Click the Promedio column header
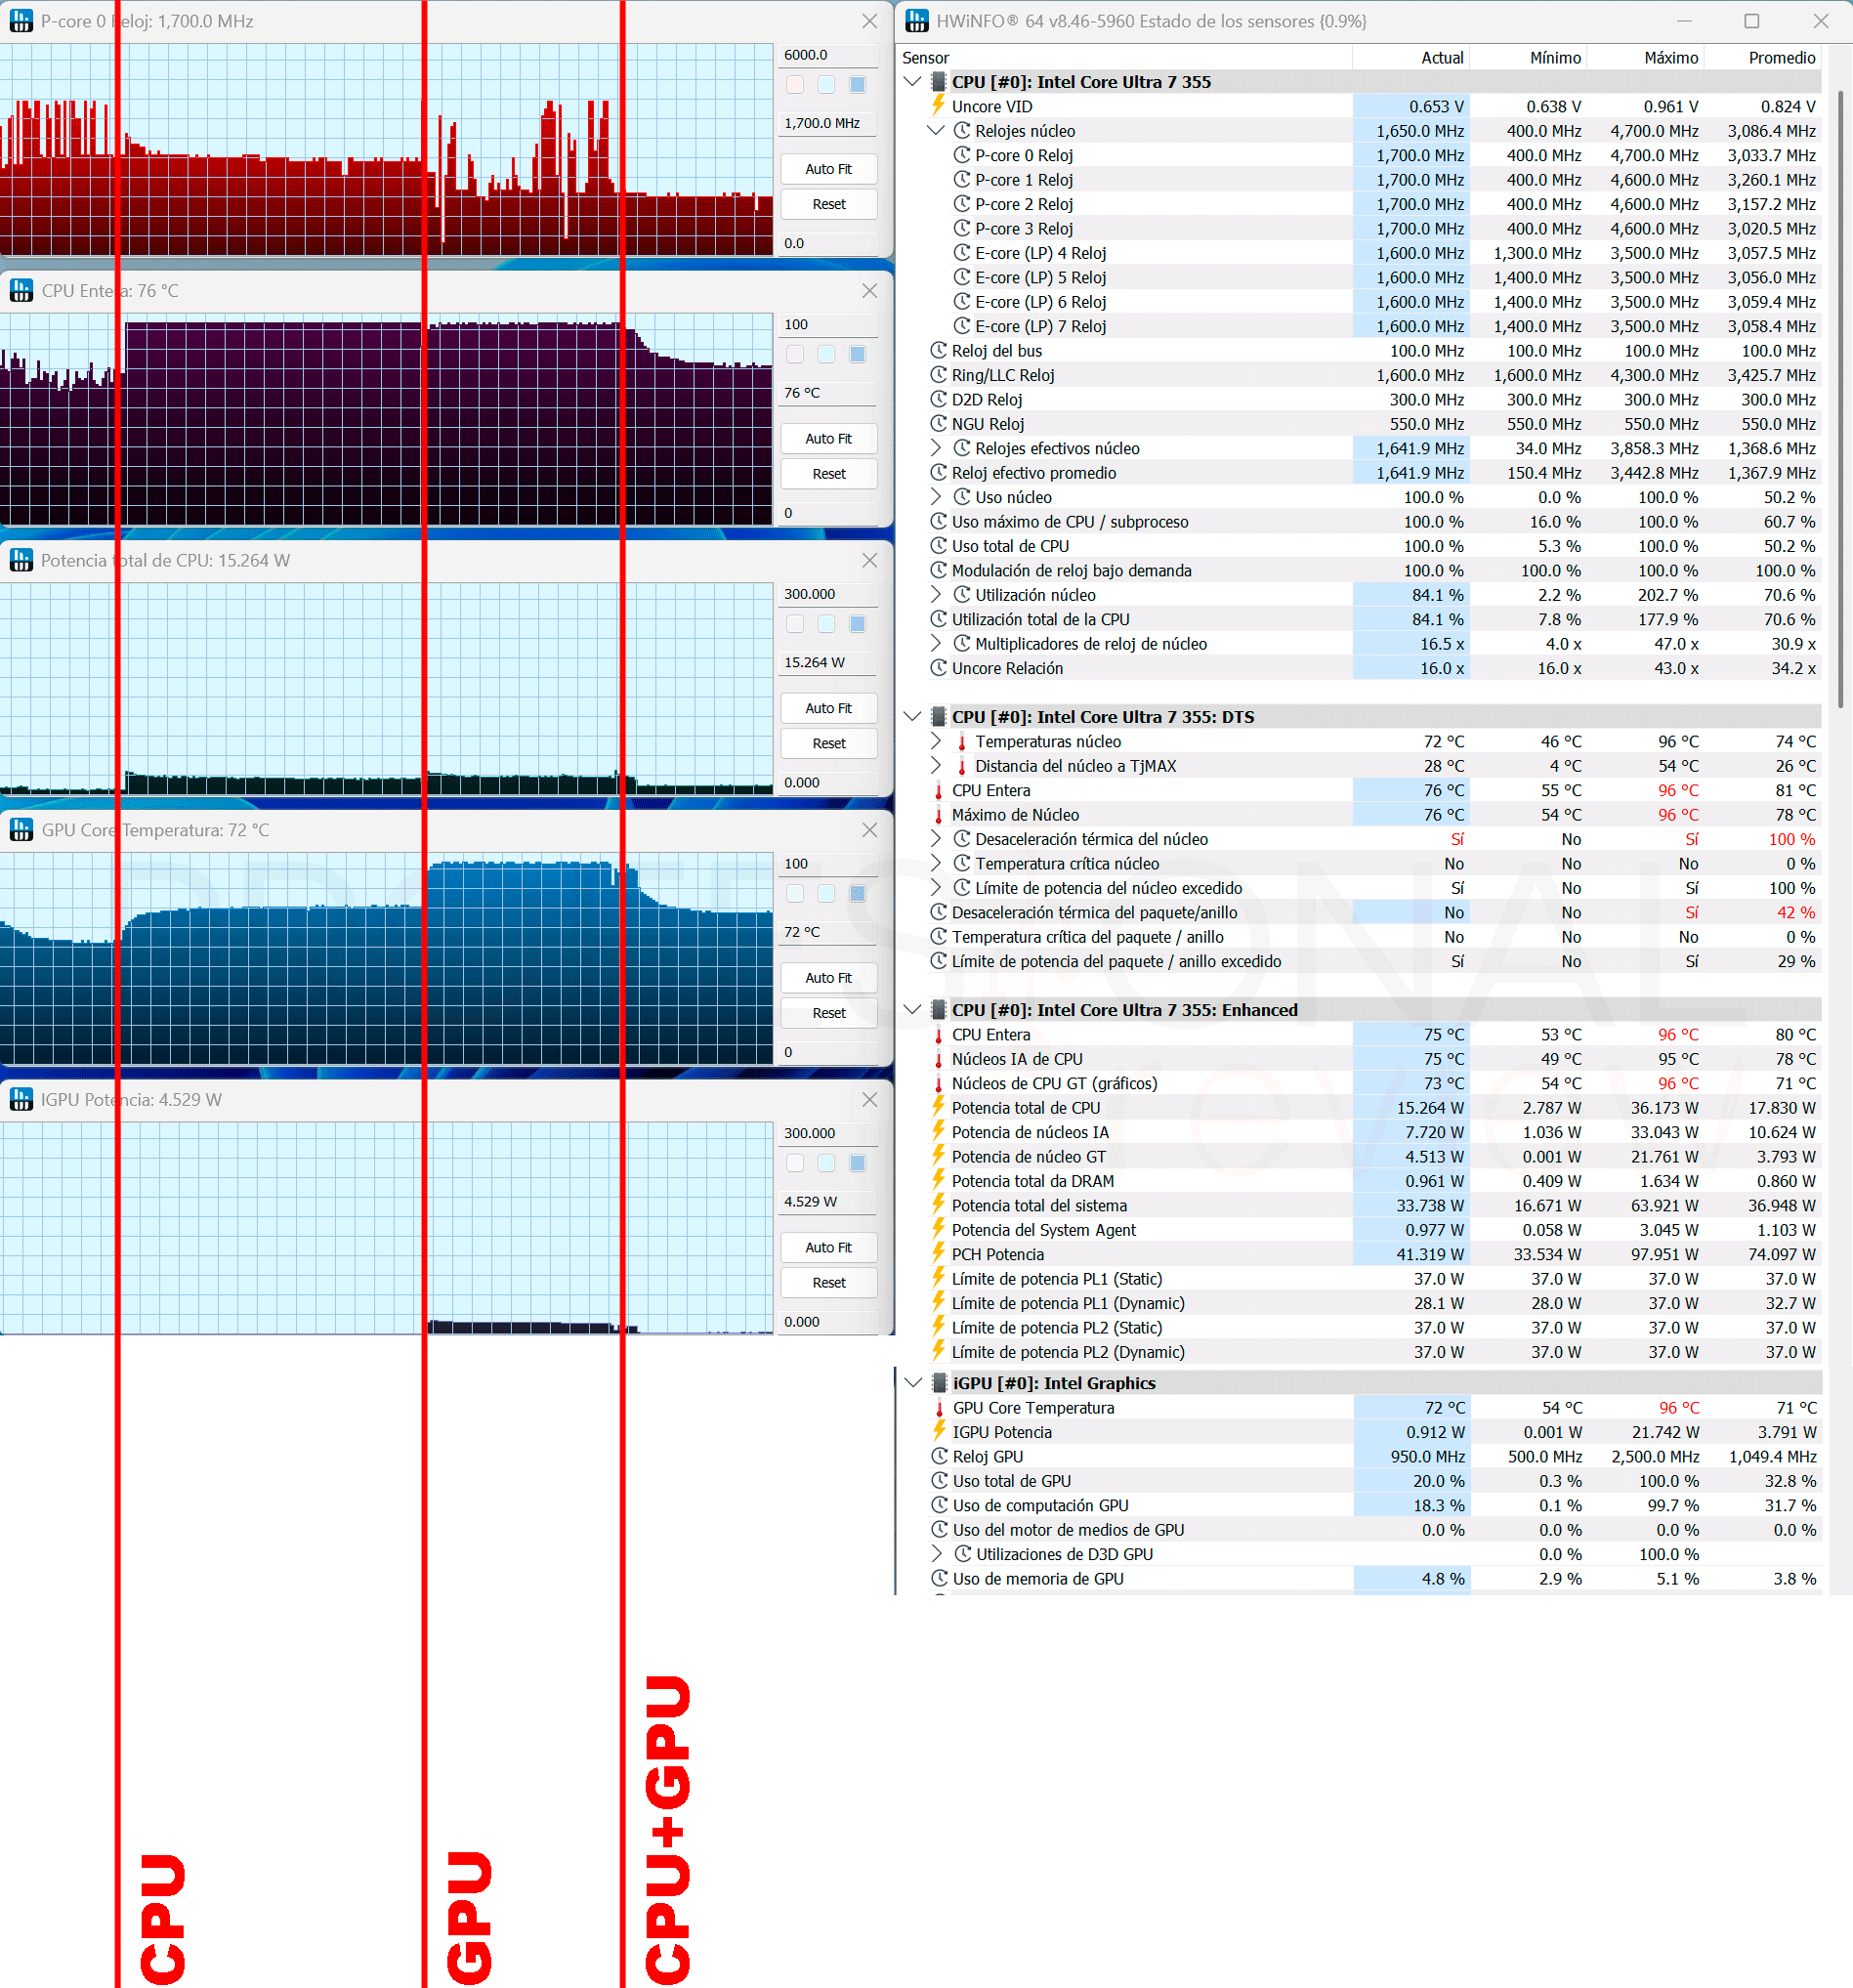The image size is (1853, 1988). pyautogui.click(x=1762, y=58)
